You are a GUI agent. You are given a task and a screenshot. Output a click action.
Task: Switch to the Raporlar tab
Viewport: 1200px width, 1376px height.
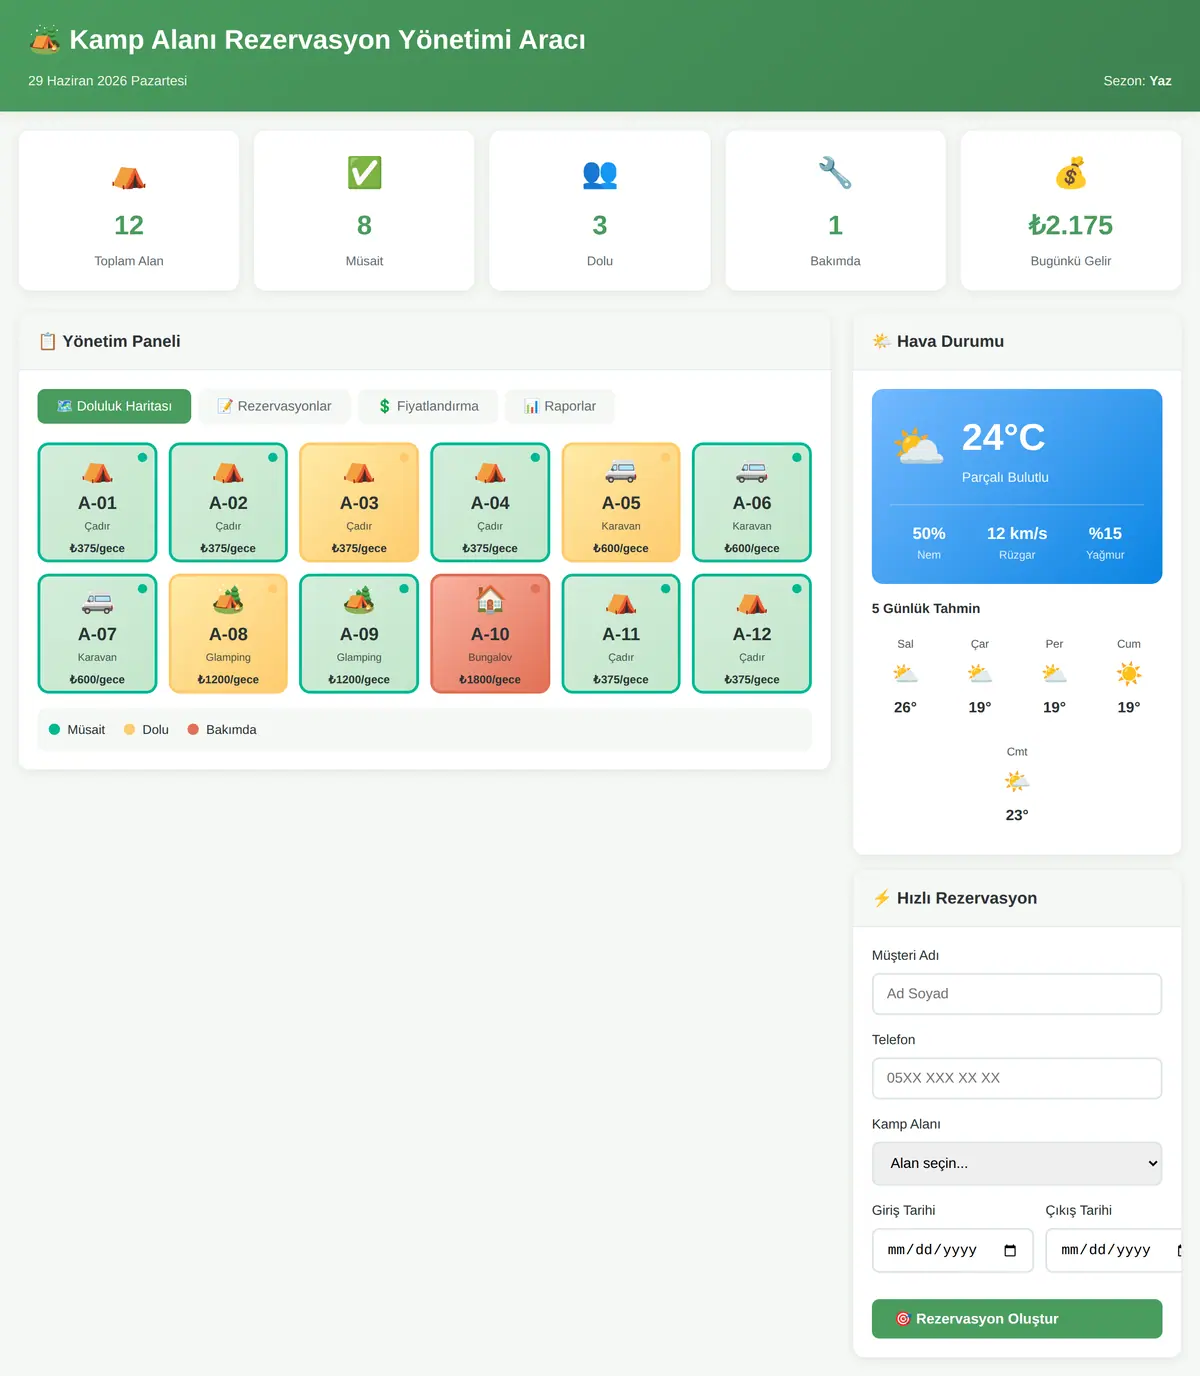click(560, 406)
